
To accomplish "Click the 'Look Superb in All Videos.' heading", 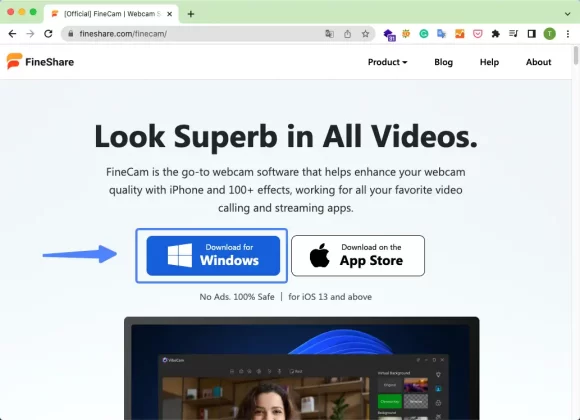I will (x=286, y=137).
